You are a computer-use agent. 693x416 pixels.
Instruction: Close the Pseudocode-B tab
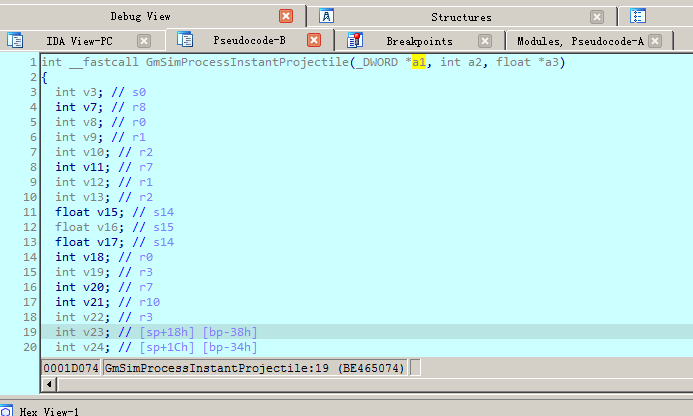(314, 40)
